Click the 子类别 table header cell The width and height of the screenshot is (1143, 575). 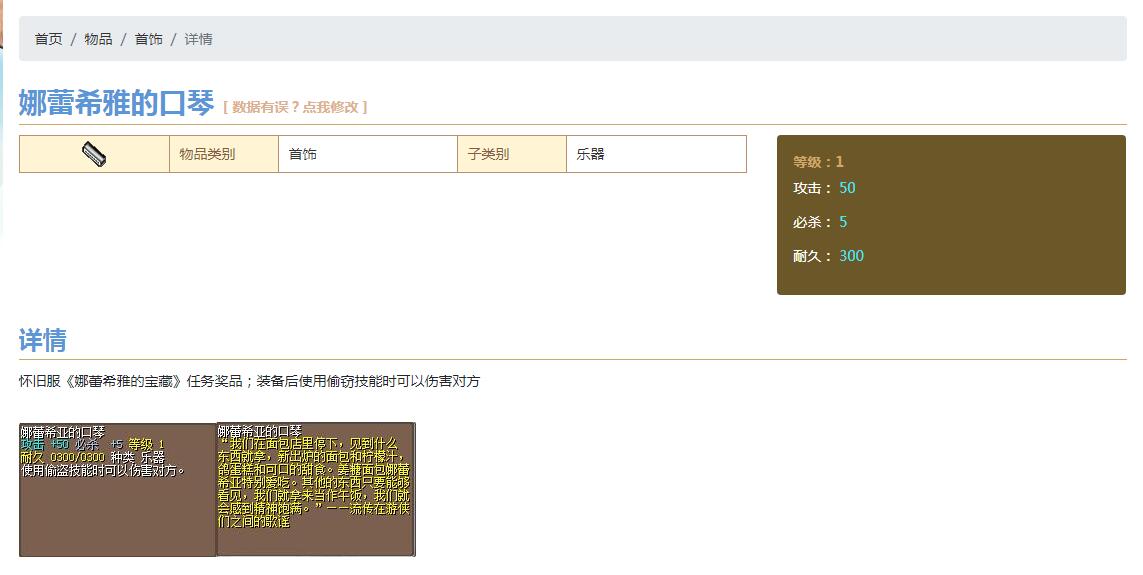click(x=488, y=154)
